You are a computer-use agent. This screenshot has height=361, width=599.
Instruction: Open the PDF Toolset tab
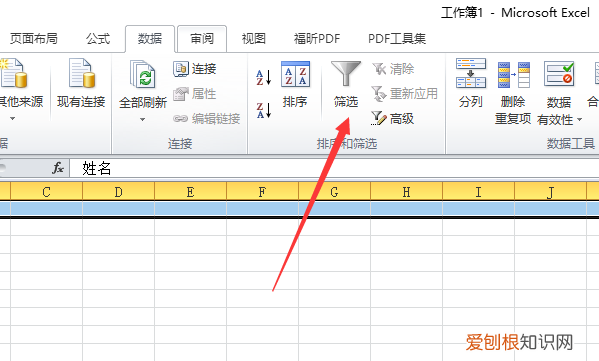397,39
